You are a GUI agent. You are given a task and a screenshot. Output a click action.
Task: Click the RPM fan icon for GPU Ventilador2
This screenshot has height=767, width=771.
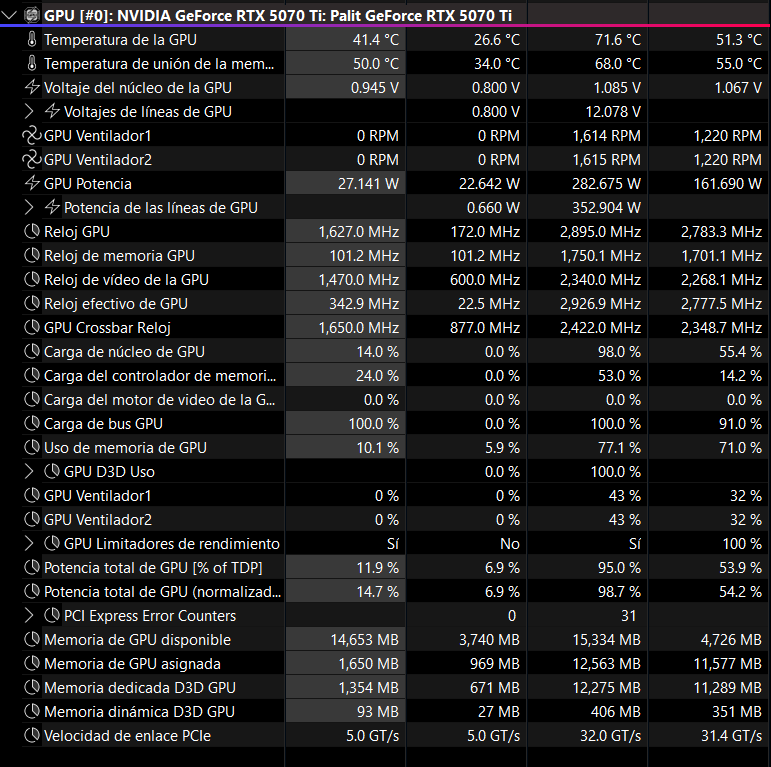click(x=32, y=160)
